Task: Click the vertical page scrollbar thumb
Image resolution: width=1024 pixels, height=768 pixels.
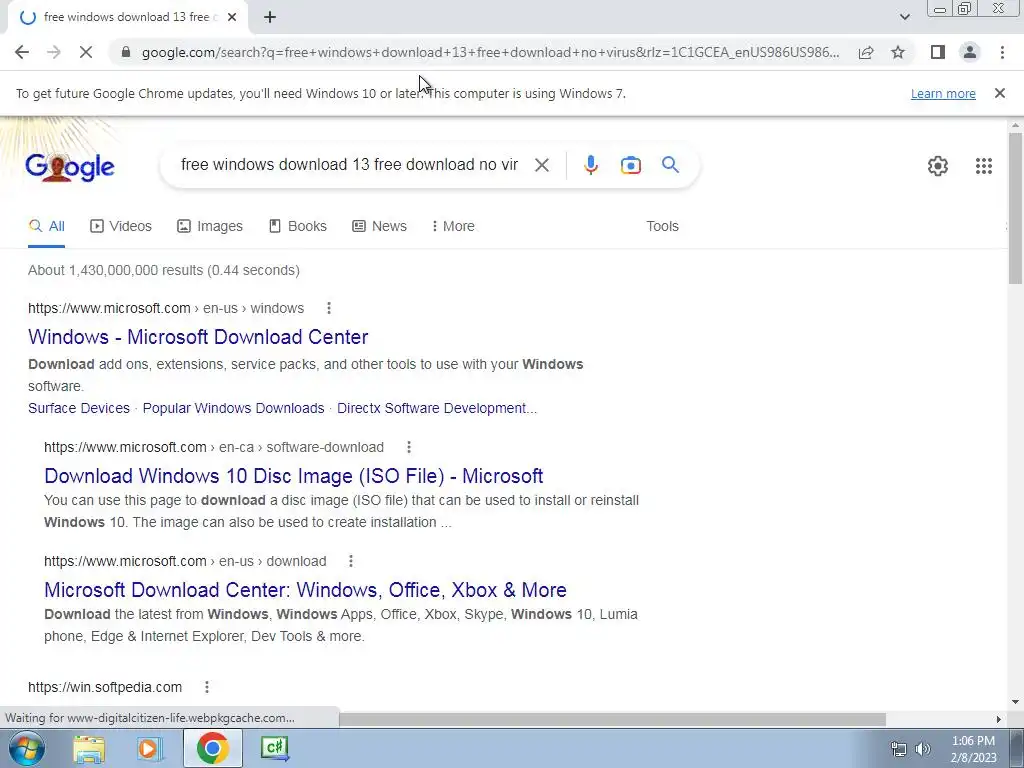Action: coord(1015,208)
